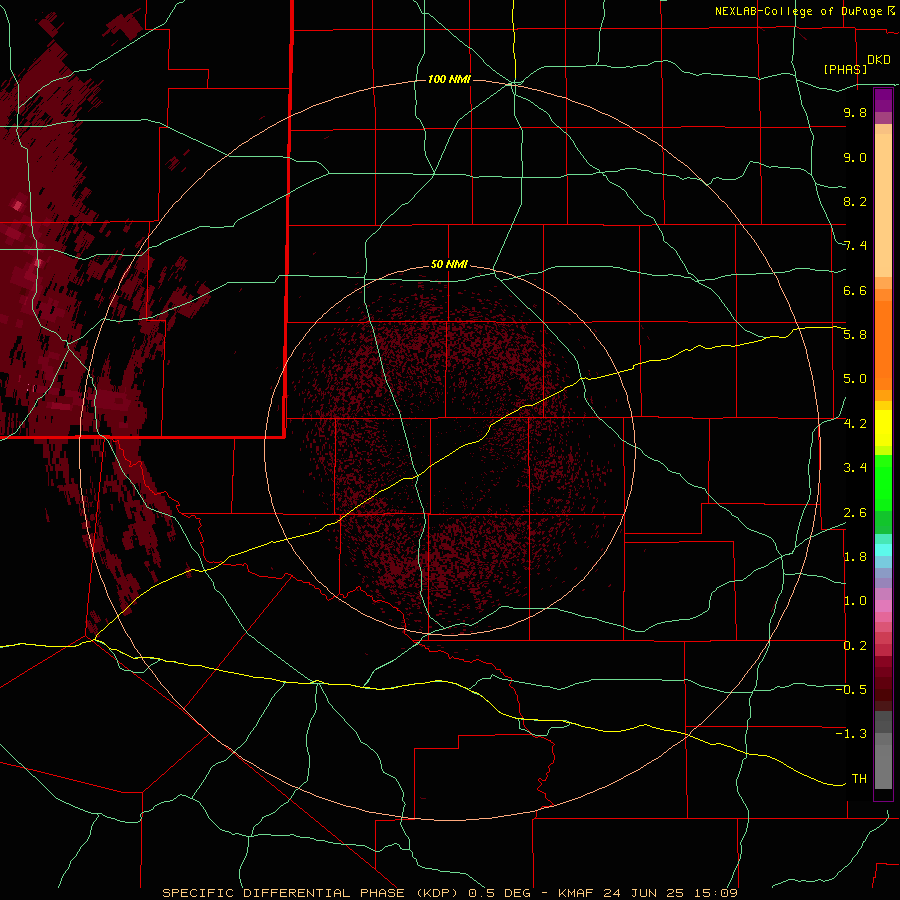900x900 pixels.
Task: Click the 0.2 scale value
Action: click(x=855, y=646)
